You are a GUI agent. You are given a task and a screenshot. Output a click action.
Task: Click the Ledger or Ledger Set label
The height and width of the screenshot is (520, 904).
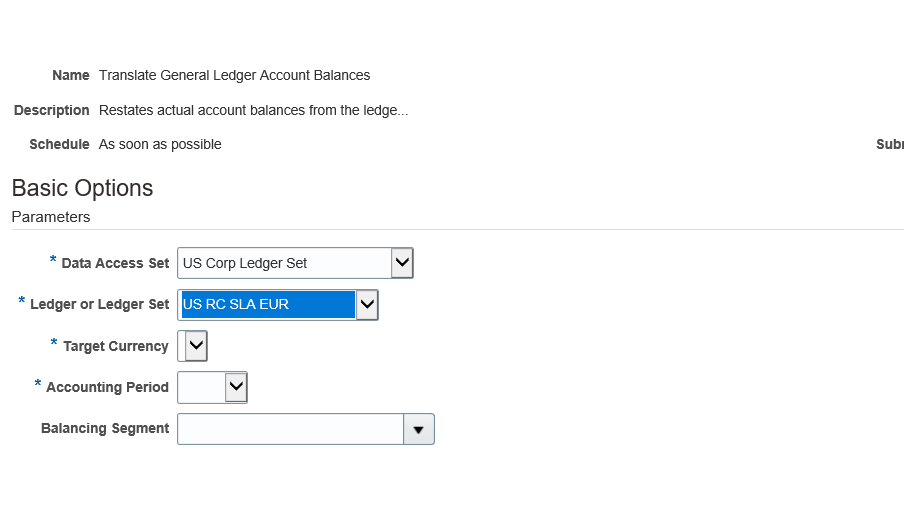[99, 304]
